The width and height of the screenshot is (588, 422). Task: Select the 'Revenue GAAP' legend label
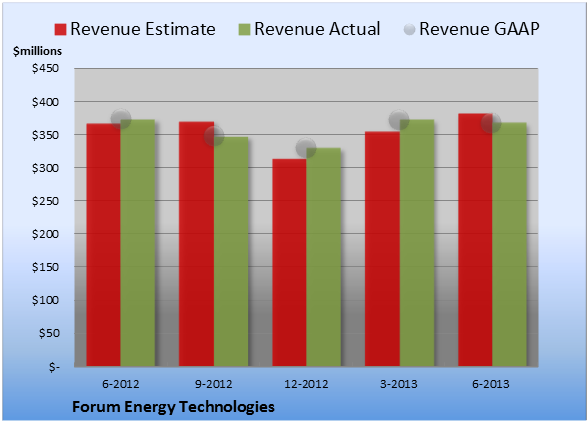(x=480, y=29)
